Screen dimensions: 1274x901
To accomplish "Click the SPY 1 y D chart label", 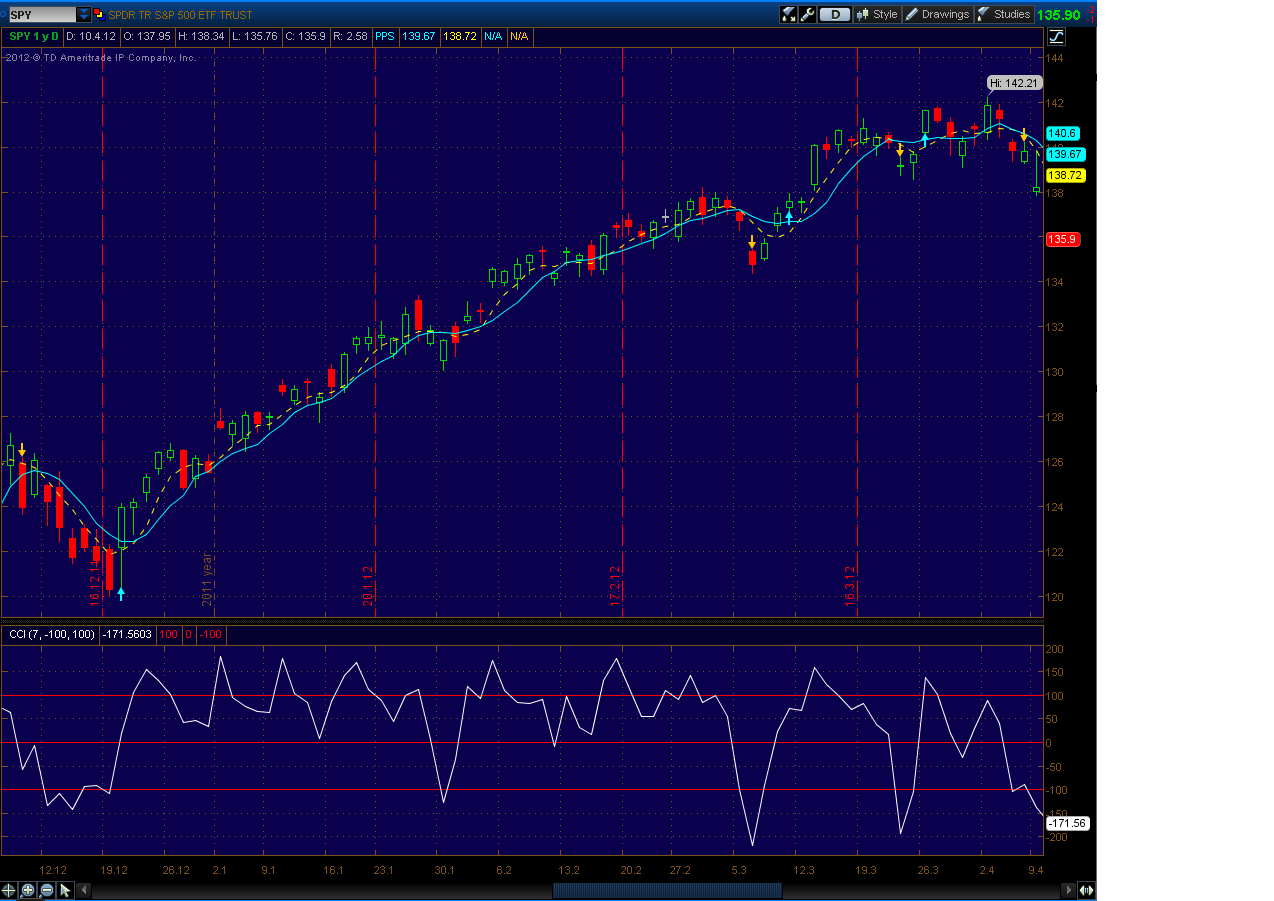I will [34, 36].
